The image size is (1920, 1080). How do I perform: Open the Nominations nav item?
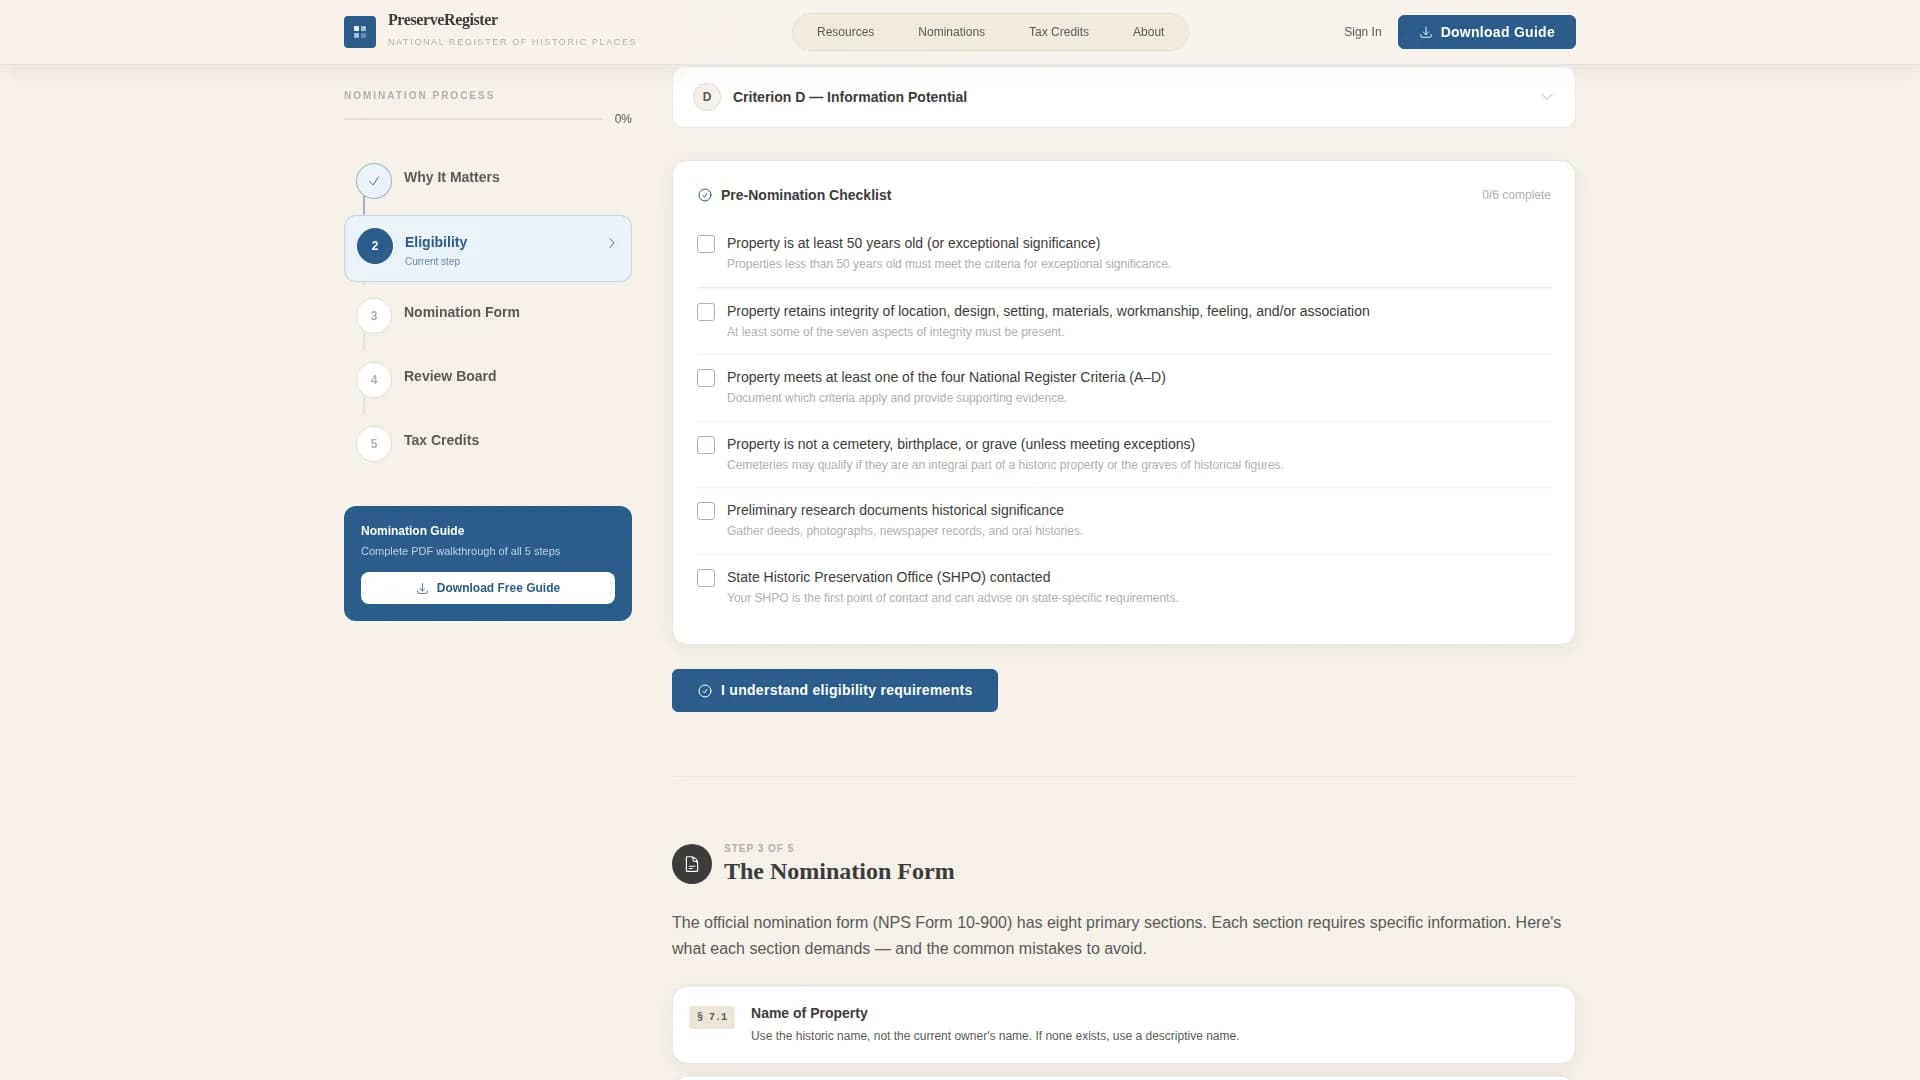[x=951, y=32]
